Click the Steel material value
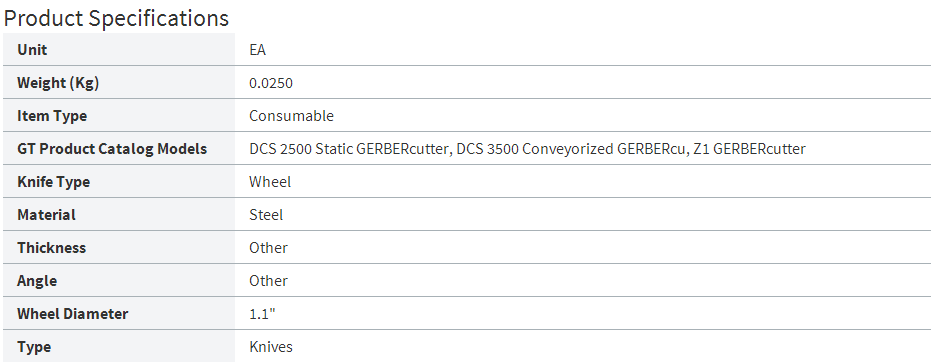This screenshot has width=948, height=362. pyautogui.click(x=266, y=215)
